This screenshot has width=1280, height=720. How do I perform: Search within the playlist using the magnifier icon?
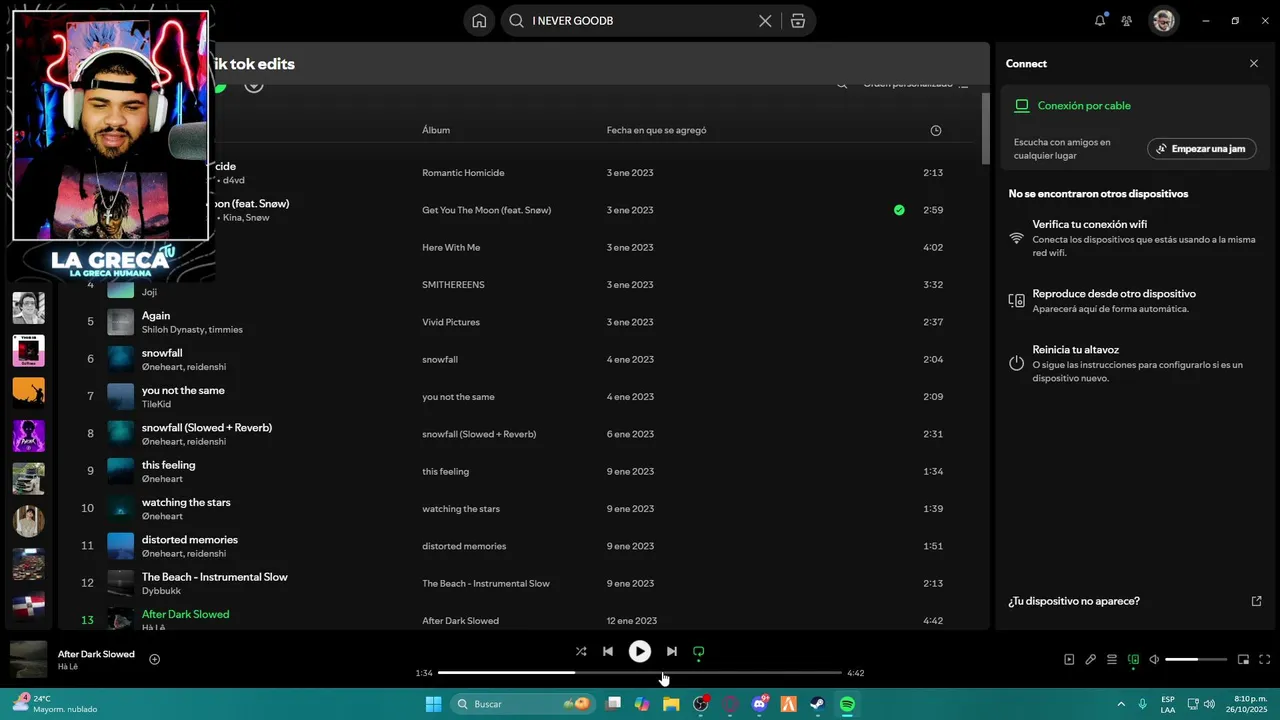coord(842,85)
